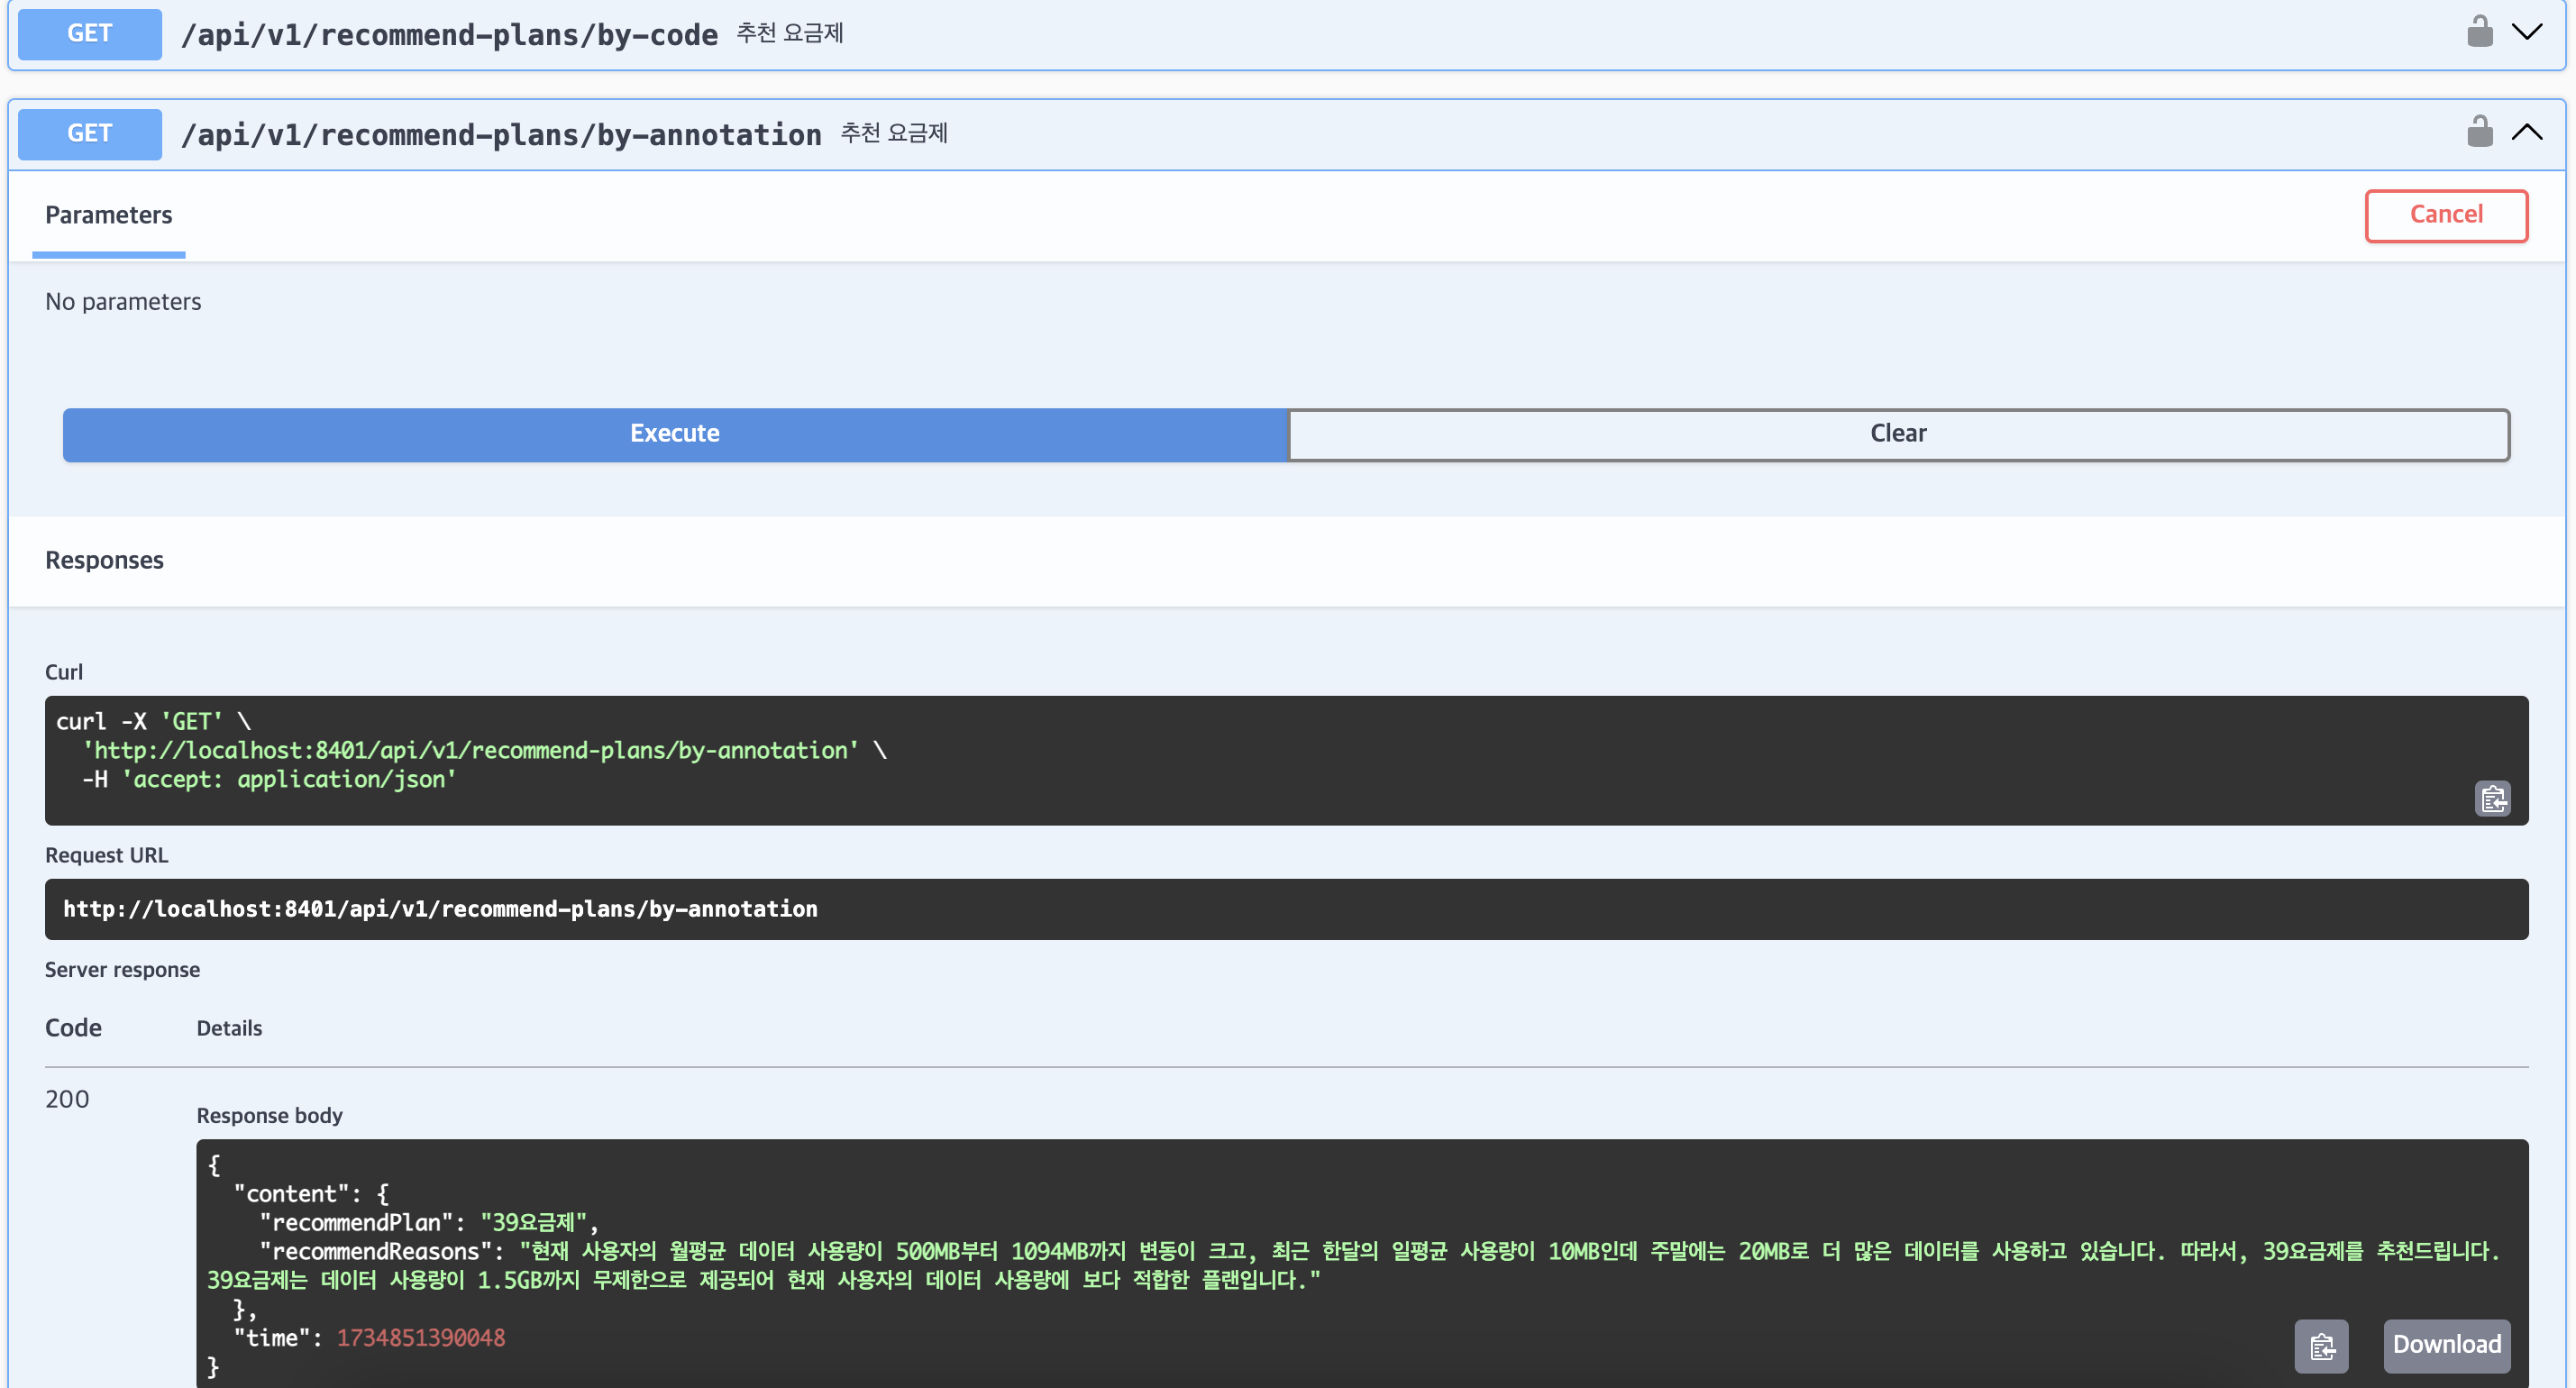The height and width of the screenshot is (1388, 2576).
Task: Expand the by-code endpoint chevron
Action: 2527,32
